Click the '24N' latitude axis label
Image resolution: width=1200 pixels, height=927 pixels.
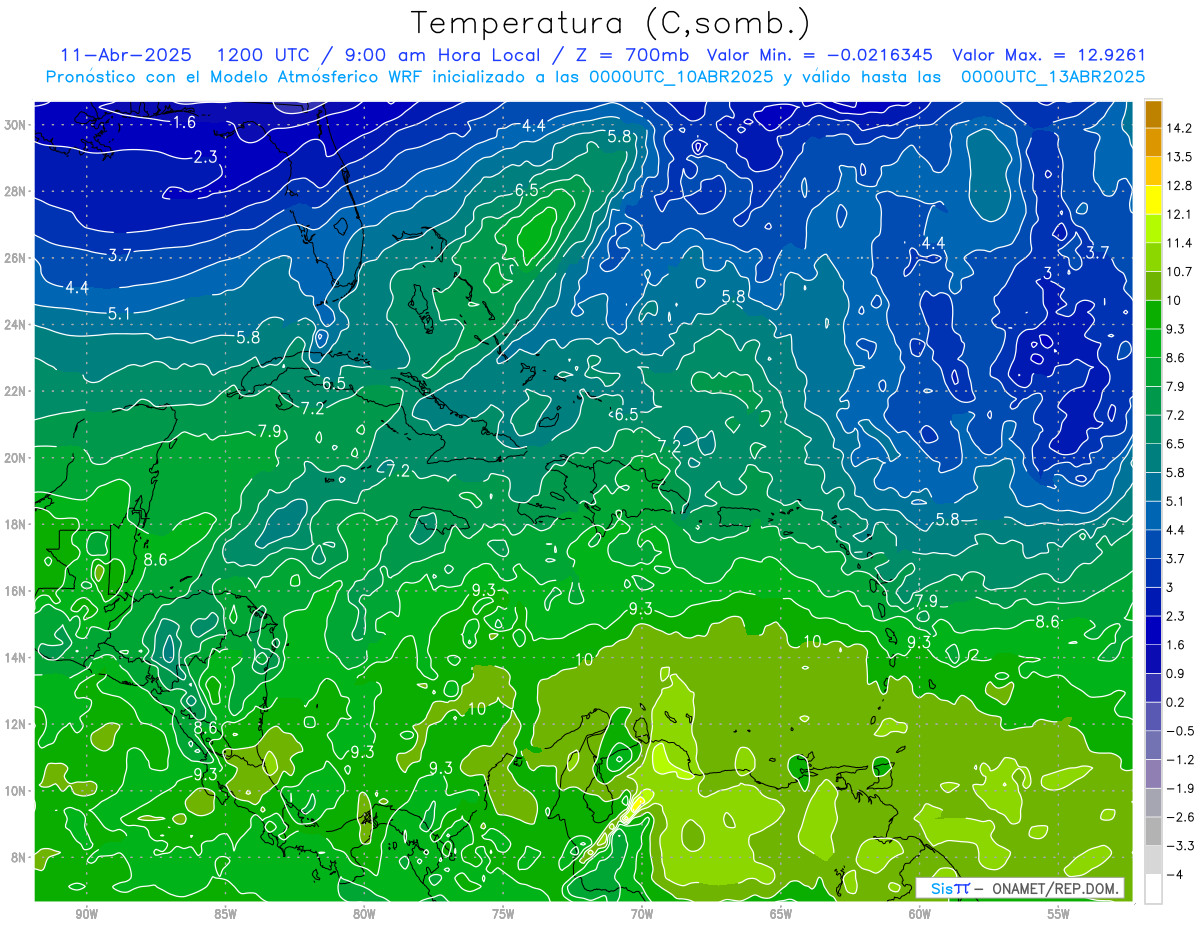(x=14, y=324)
